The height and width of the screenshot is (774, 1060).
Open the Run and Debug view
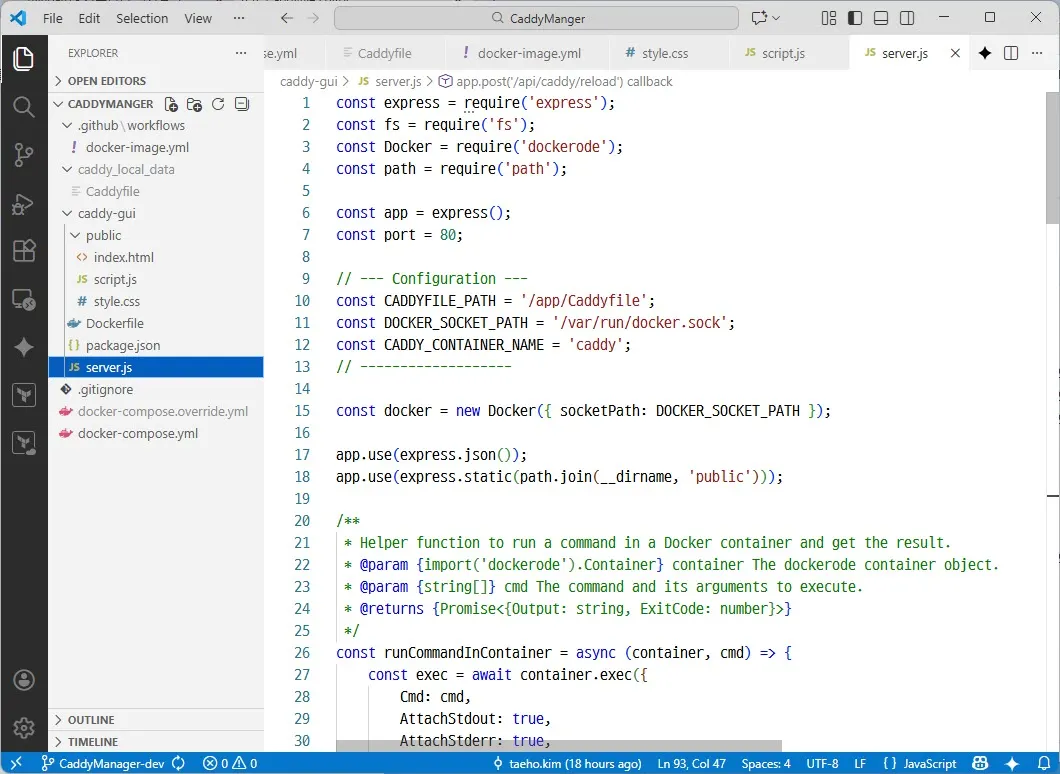pos(24,203)
